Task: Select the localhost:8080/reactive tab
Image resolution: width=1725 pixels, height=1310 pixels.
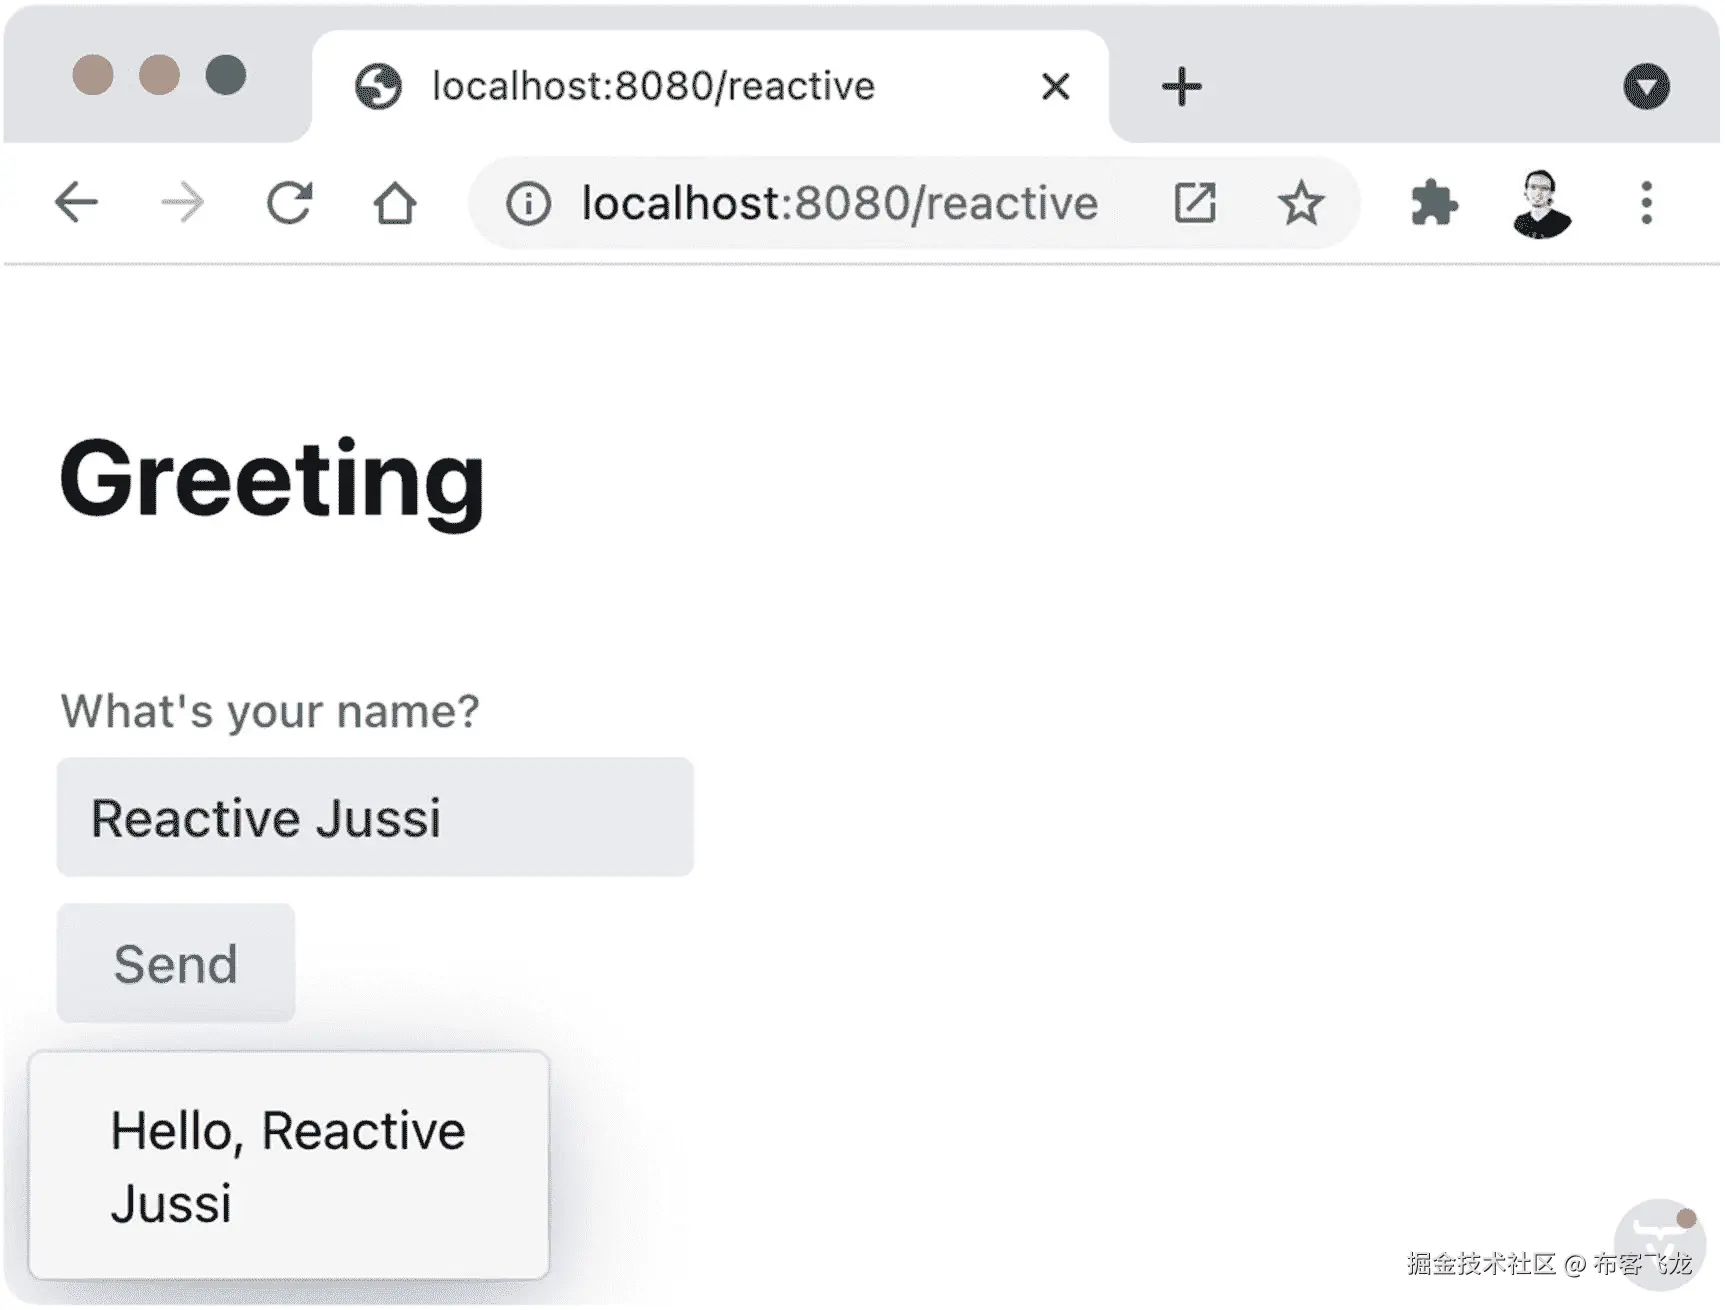Action: tap(654, 87)
